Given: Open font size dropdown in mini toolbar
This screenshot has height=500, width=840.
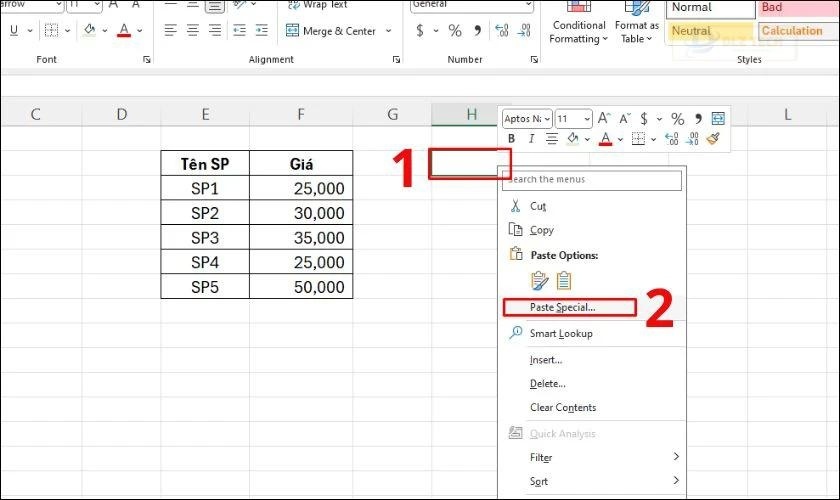Looking at the screenshot, I should pyautogui.click(x=586, y=119).
